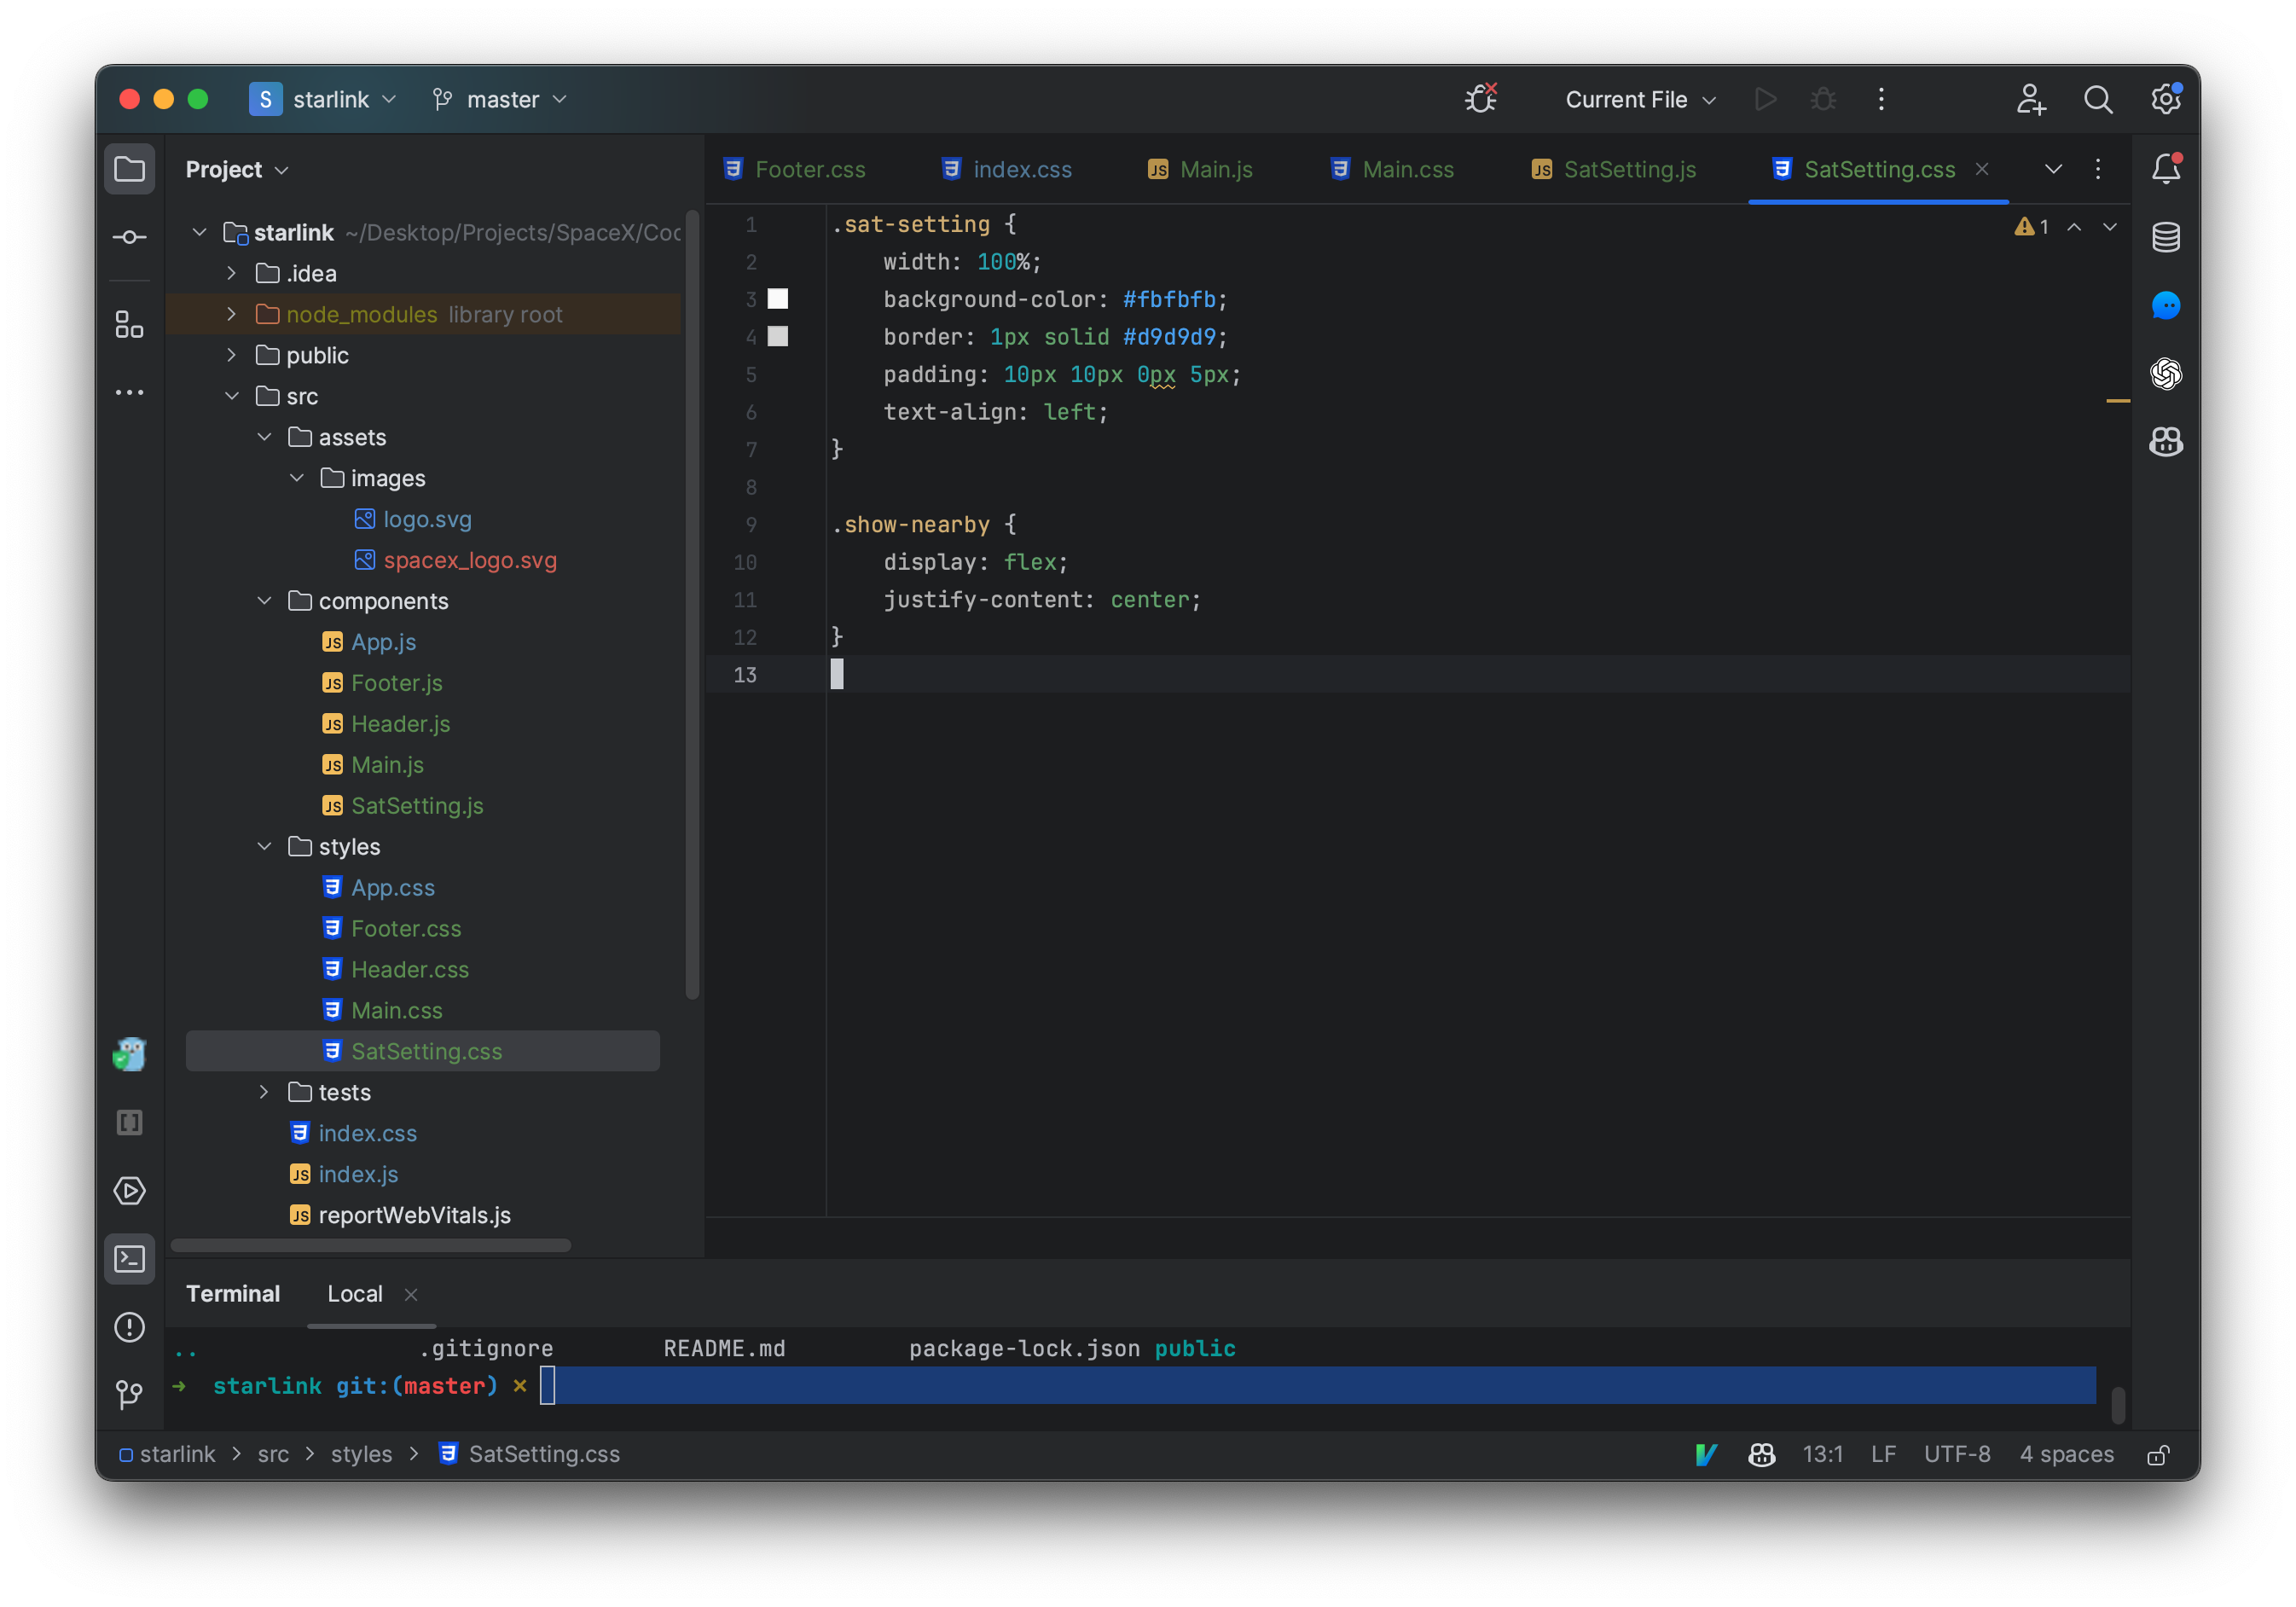
Task: Close the SatSetting.css editor tab
Action: coord(1987,167)
